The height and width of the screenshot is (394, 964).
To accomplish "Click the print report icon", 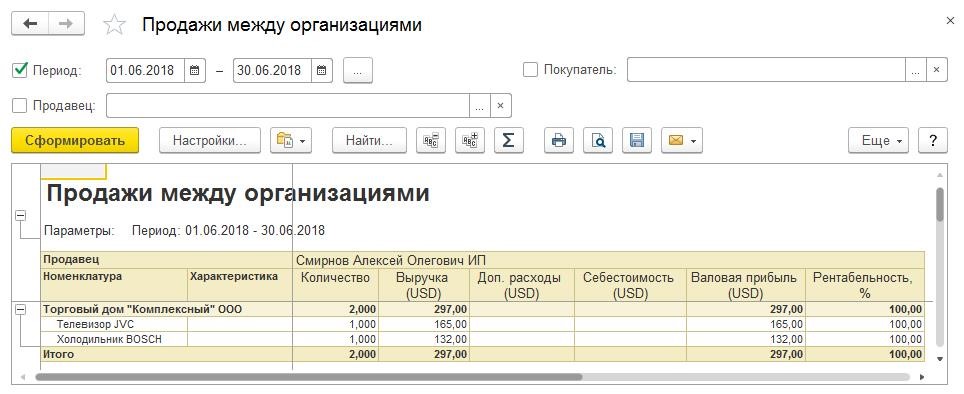I will 559,141.
